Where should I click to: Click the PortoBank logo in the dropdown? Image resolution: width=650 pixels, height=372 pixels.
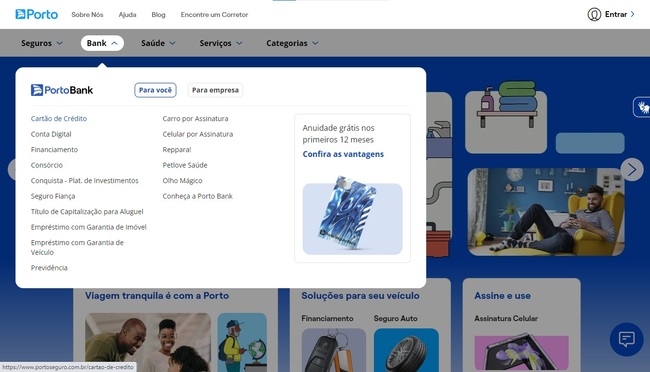[62, 90]
